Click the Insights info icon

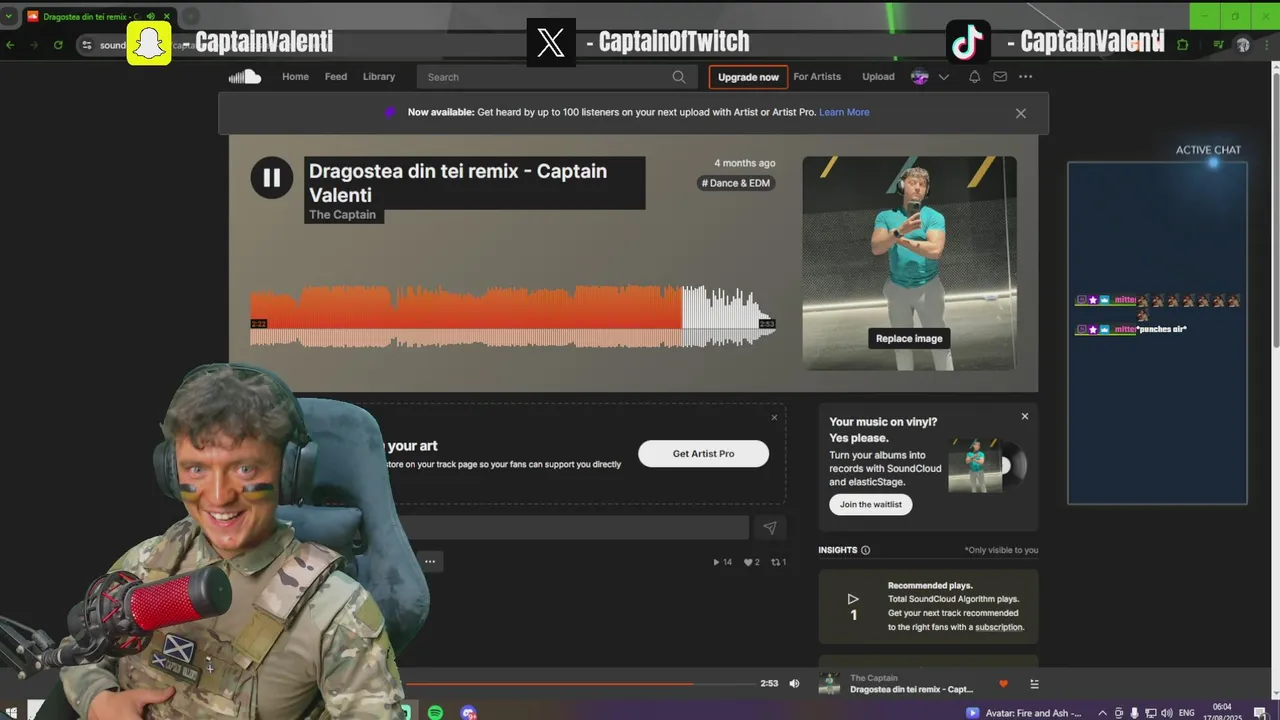865,550
